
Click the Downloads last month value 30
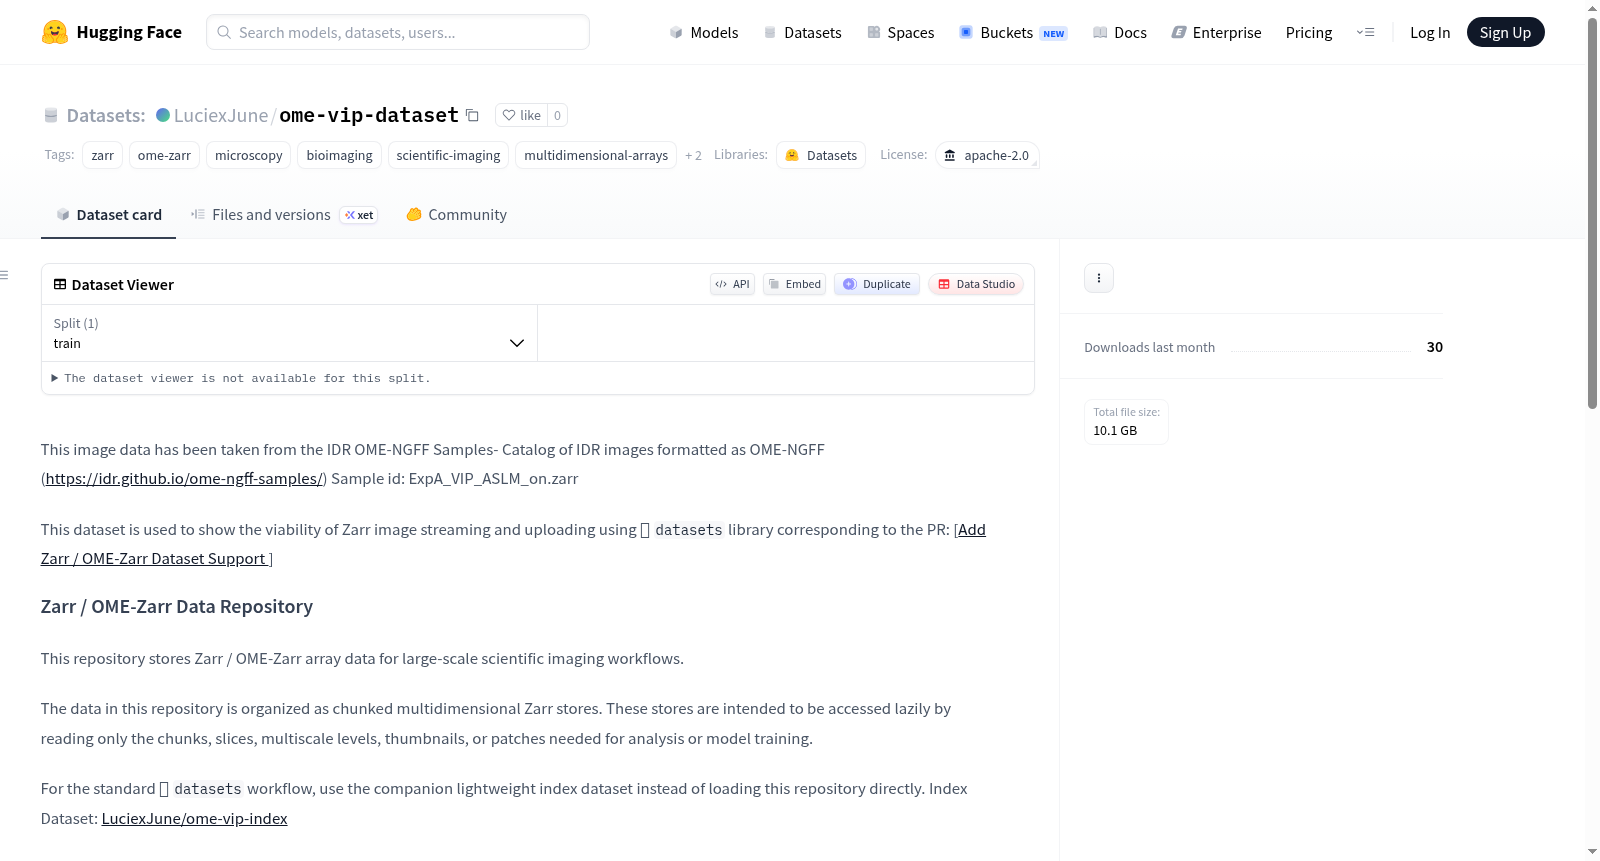pos(1435,347)
